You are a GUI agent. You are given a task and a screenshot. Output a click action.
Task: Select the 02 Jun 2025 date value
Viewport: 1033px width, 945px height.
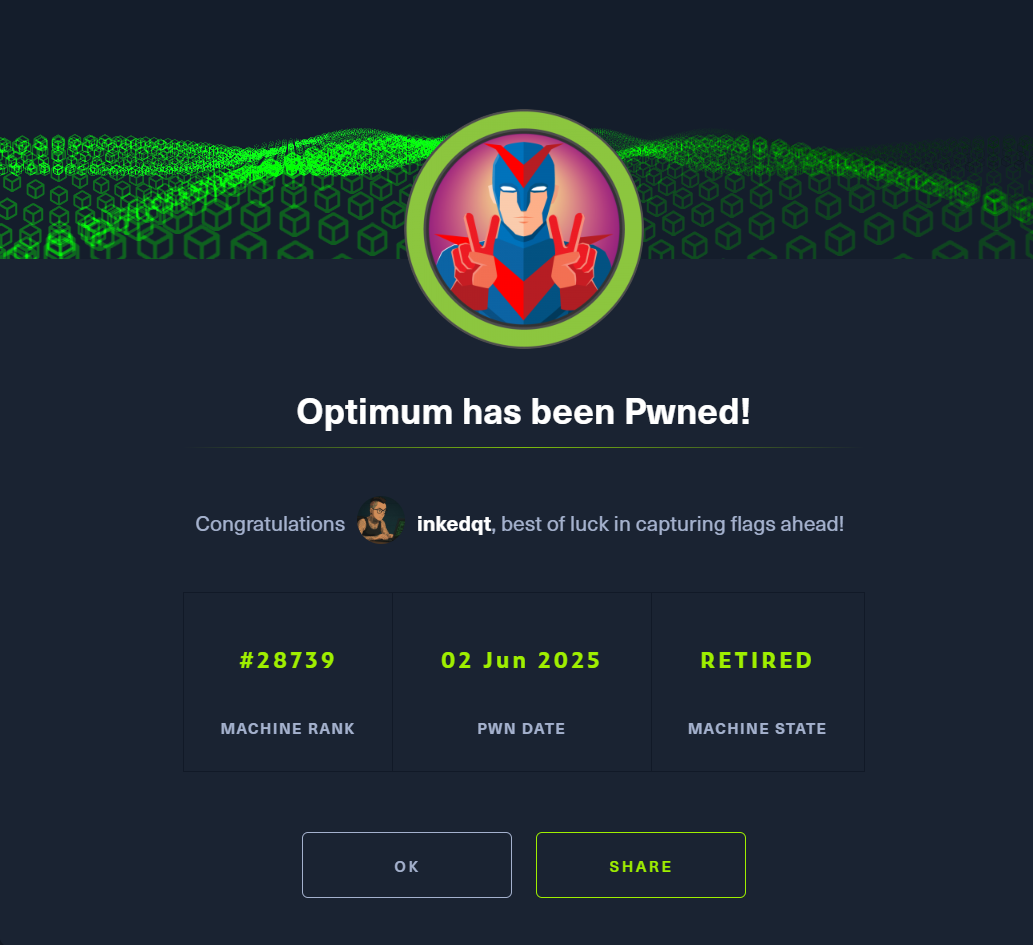(521, 660)
